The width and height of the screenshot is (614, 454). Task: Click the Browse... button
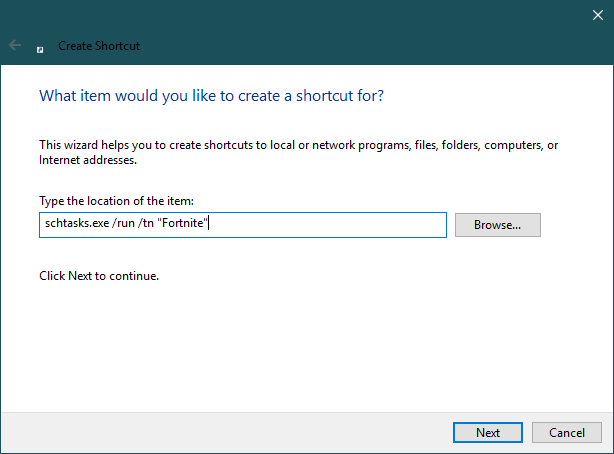click(x=498, y=225)
